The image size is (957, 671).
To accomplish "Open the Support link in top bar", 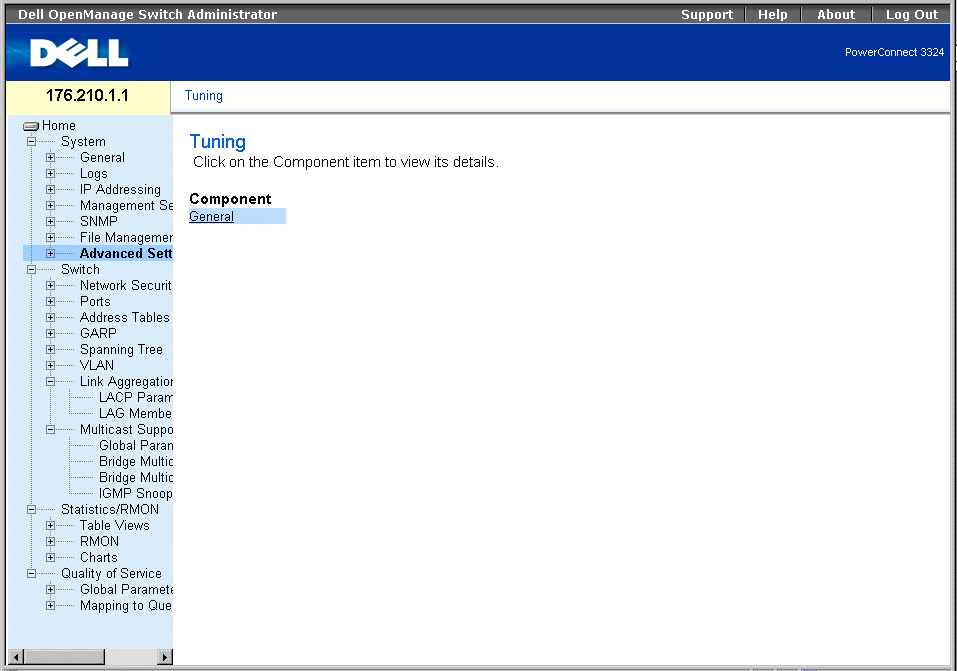I will click(707, 15).
